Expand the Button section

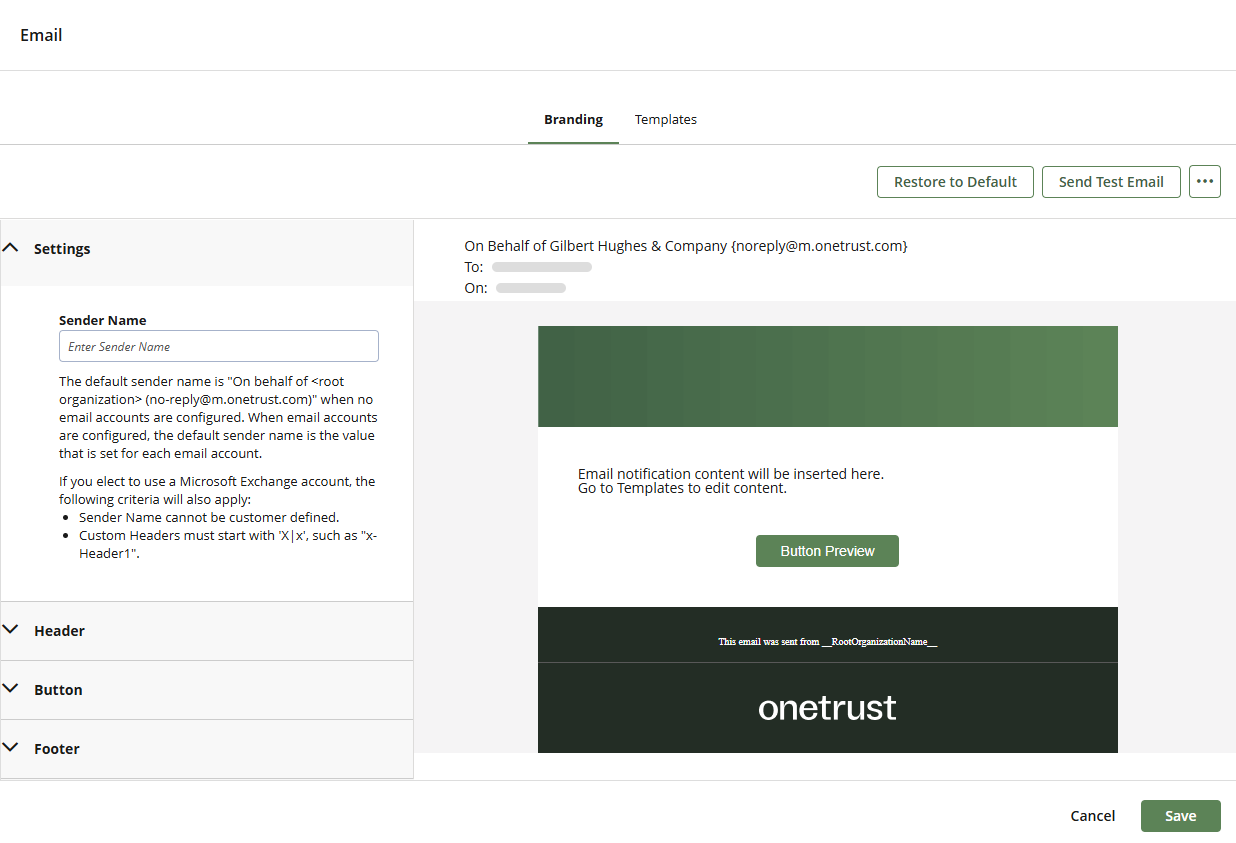[207, 690]
